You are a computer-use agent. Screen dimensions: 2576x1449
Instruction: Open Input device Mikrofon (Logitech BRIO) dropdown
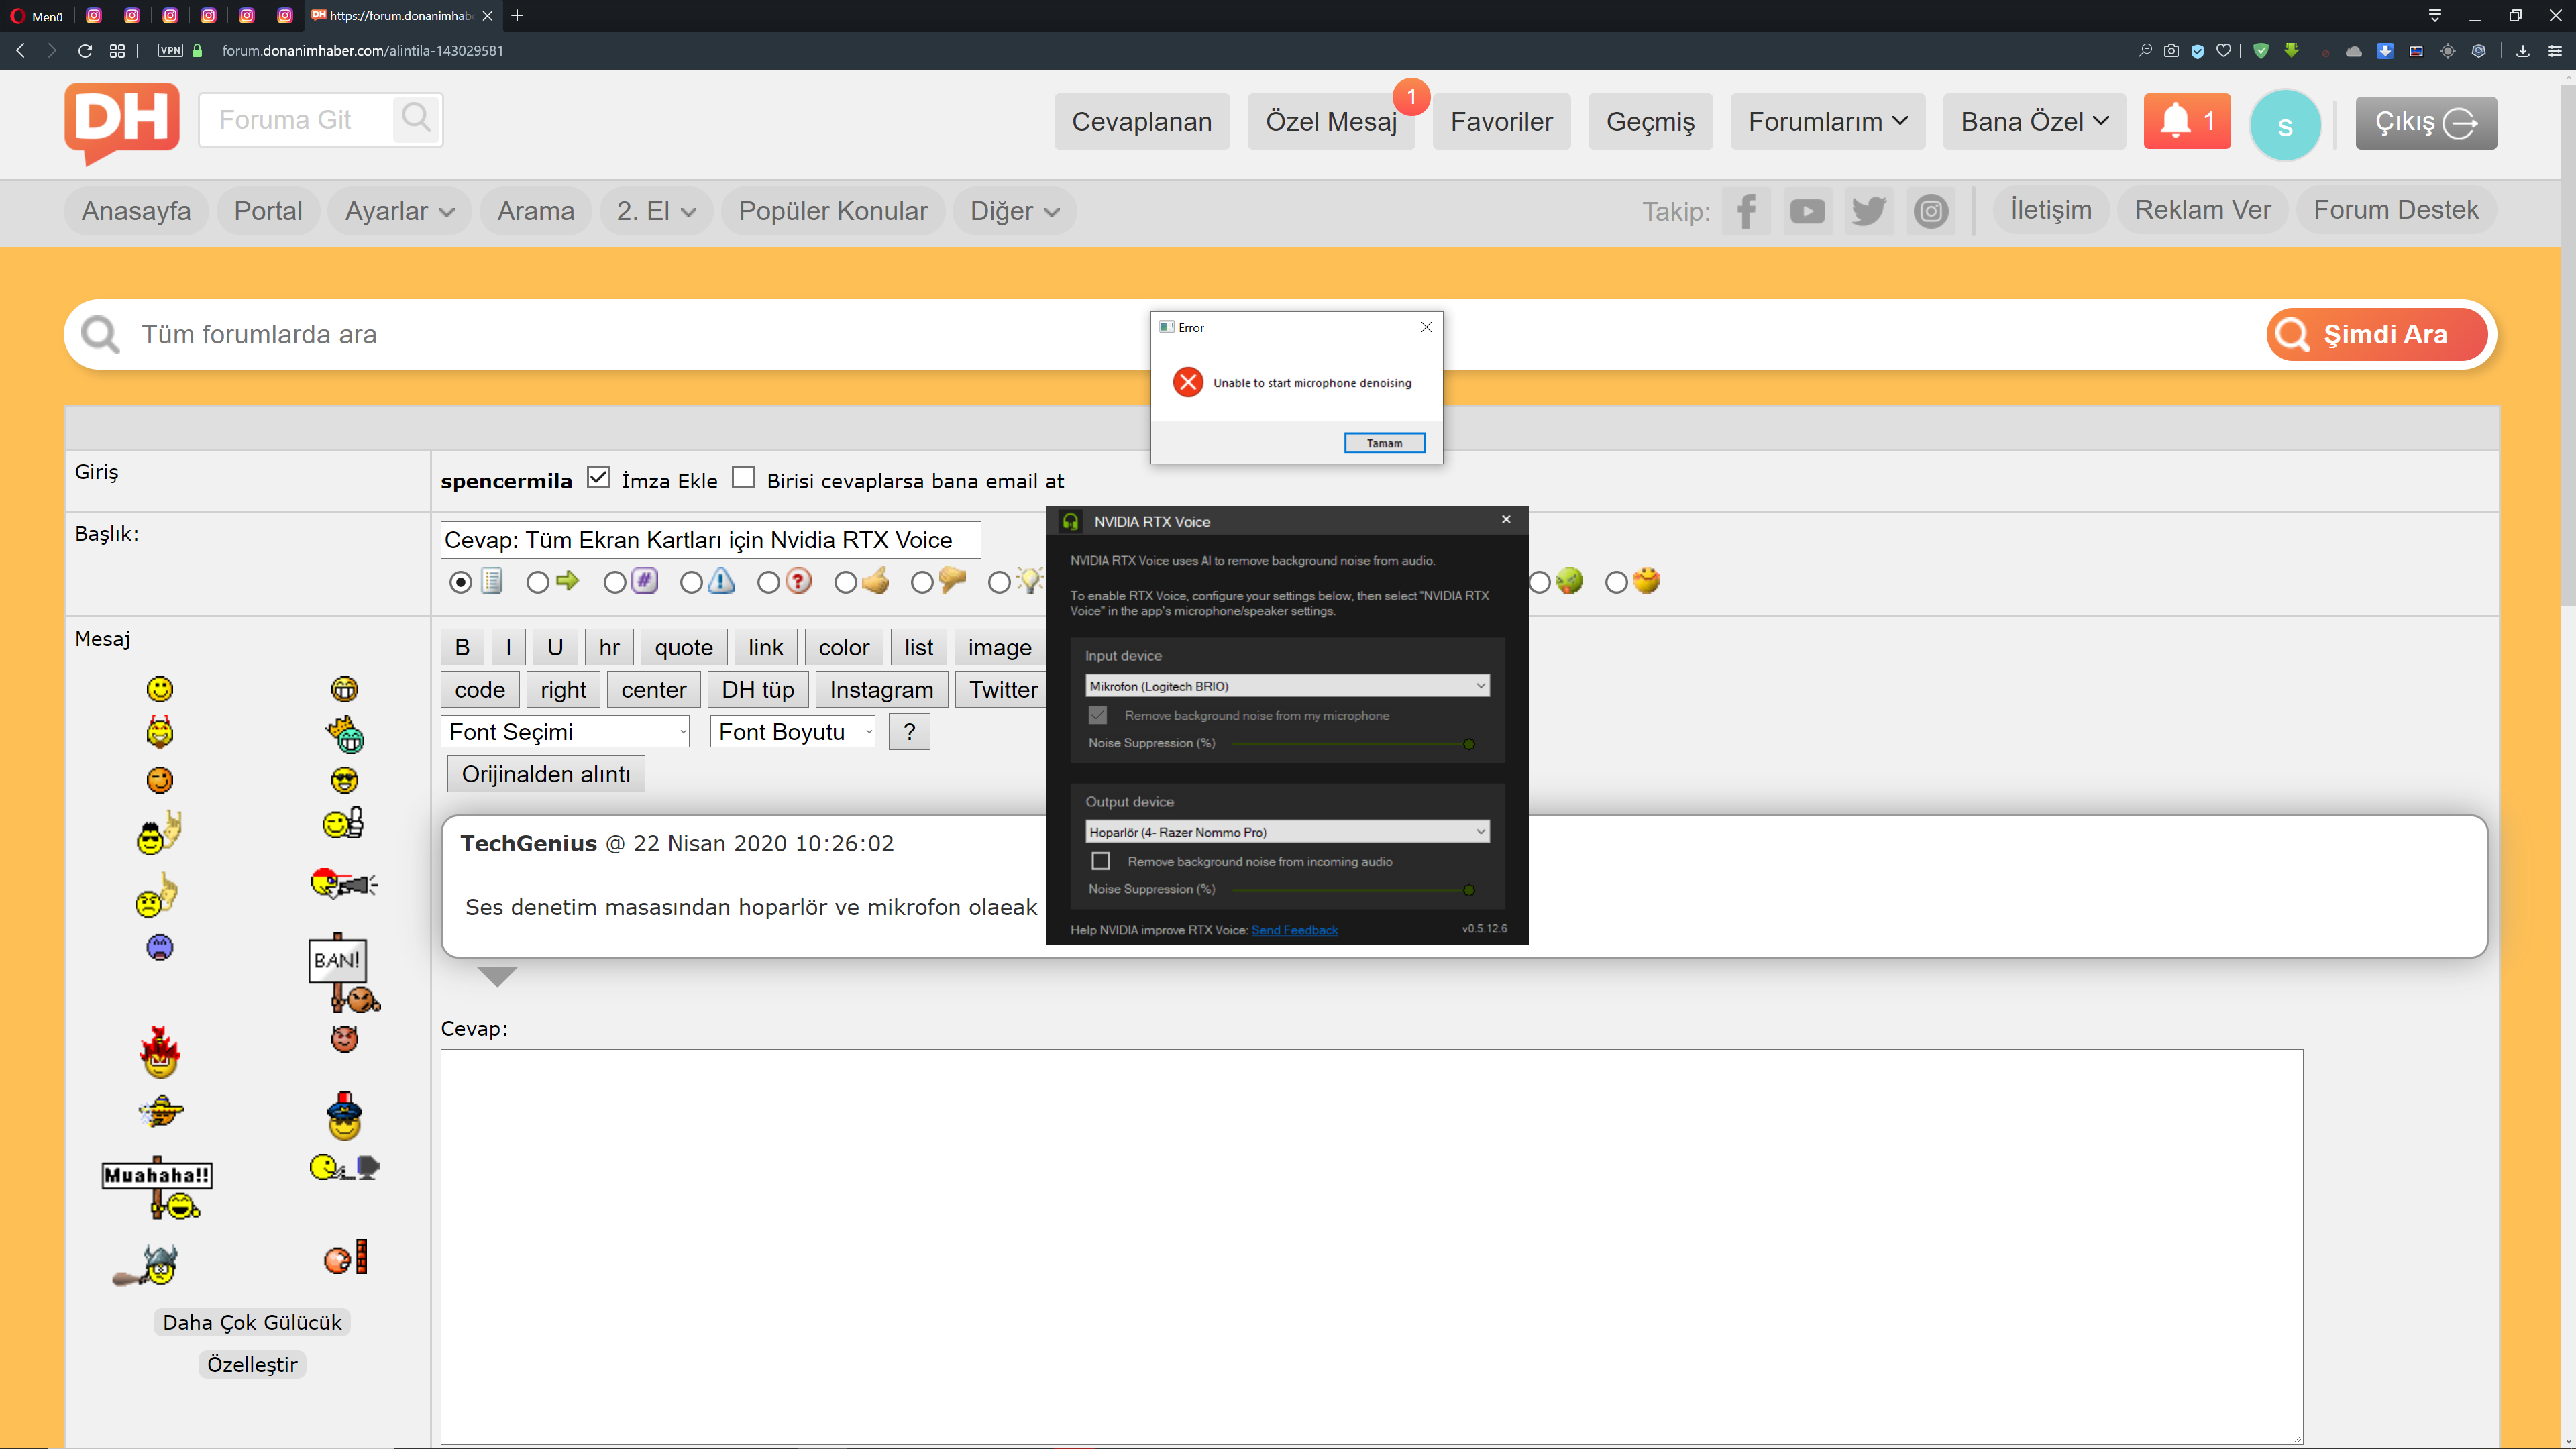click(x=1287, y=686)
